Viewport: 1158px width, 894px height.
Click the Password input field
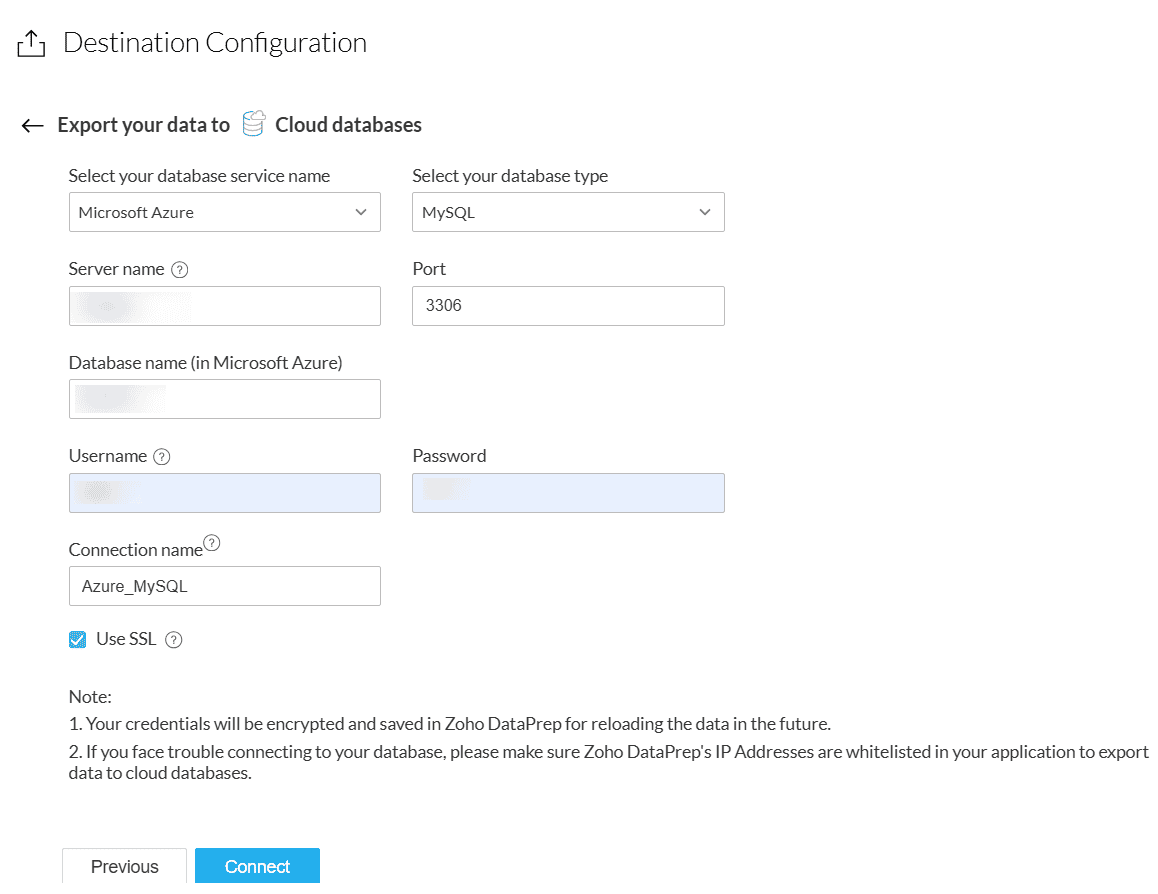point(567,493)
